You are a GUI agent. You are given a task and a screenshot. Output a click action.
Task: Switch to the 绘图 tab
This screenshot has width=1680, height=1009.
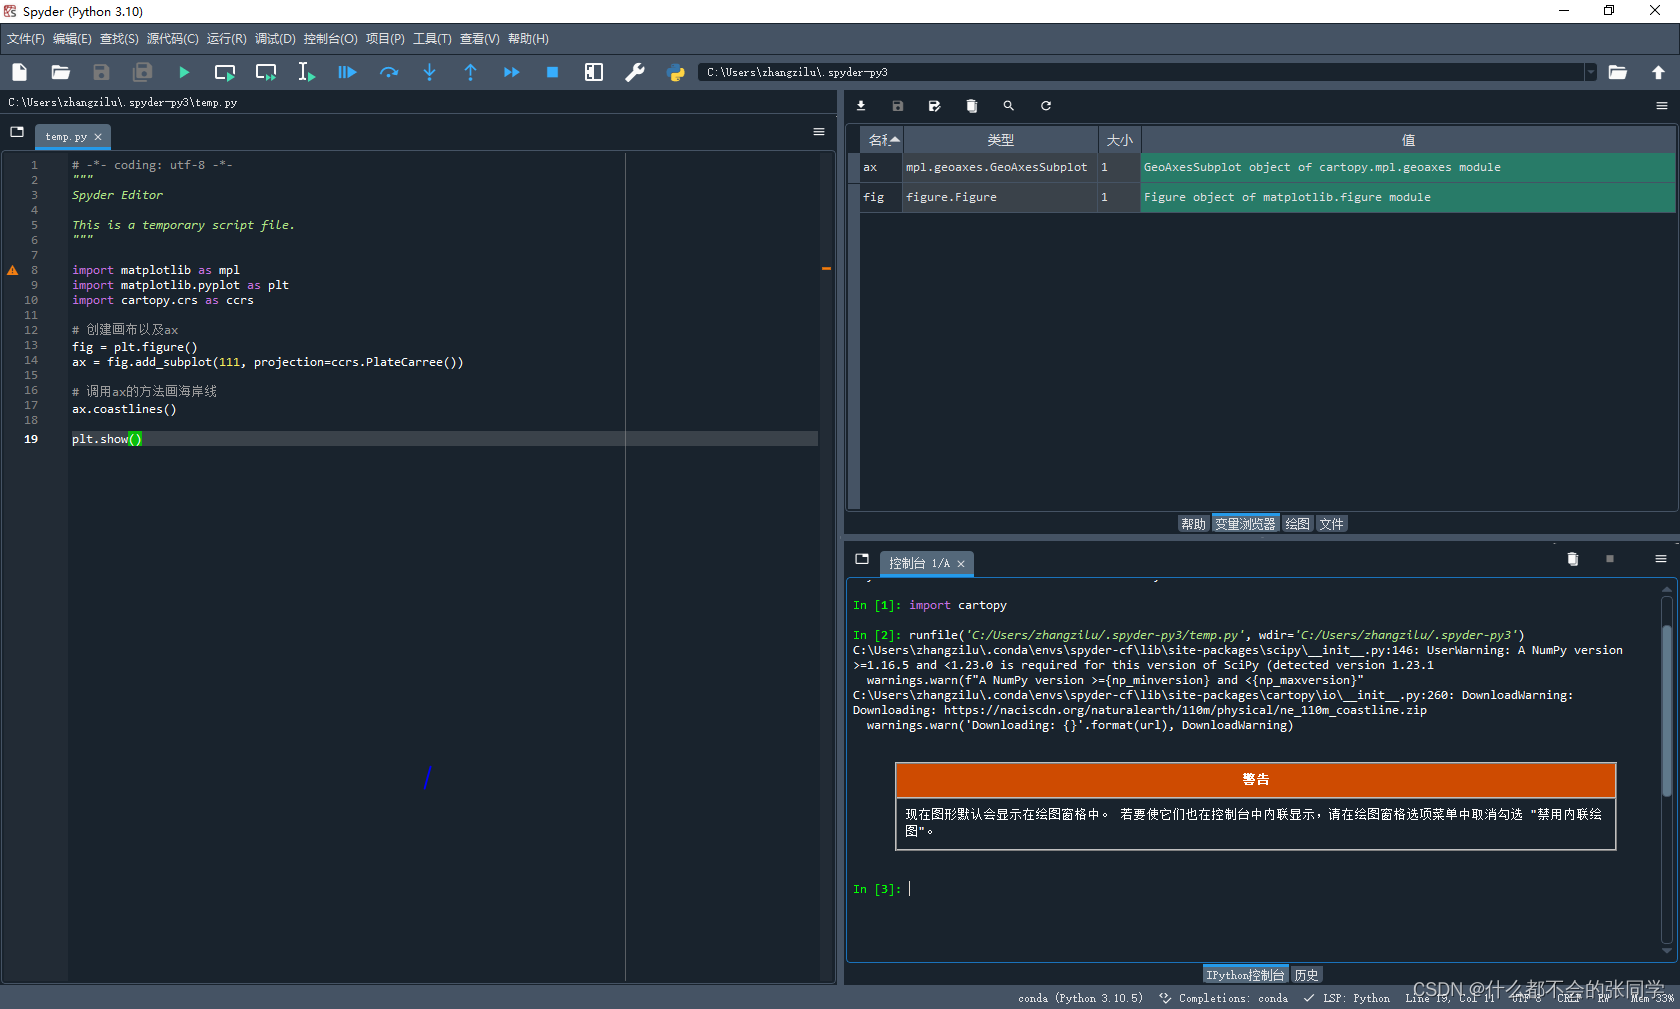pos(1297,524)
